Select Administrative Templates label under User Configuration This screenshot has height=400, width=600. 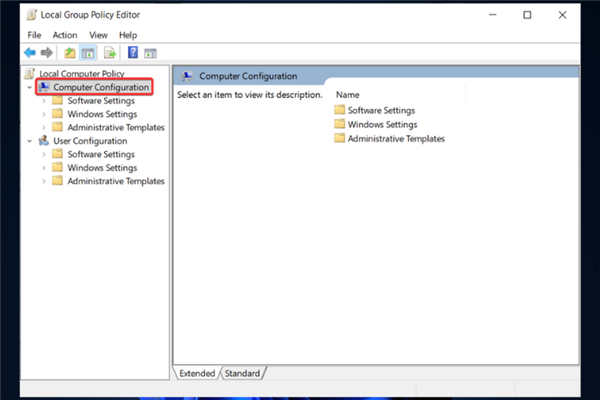116,181
